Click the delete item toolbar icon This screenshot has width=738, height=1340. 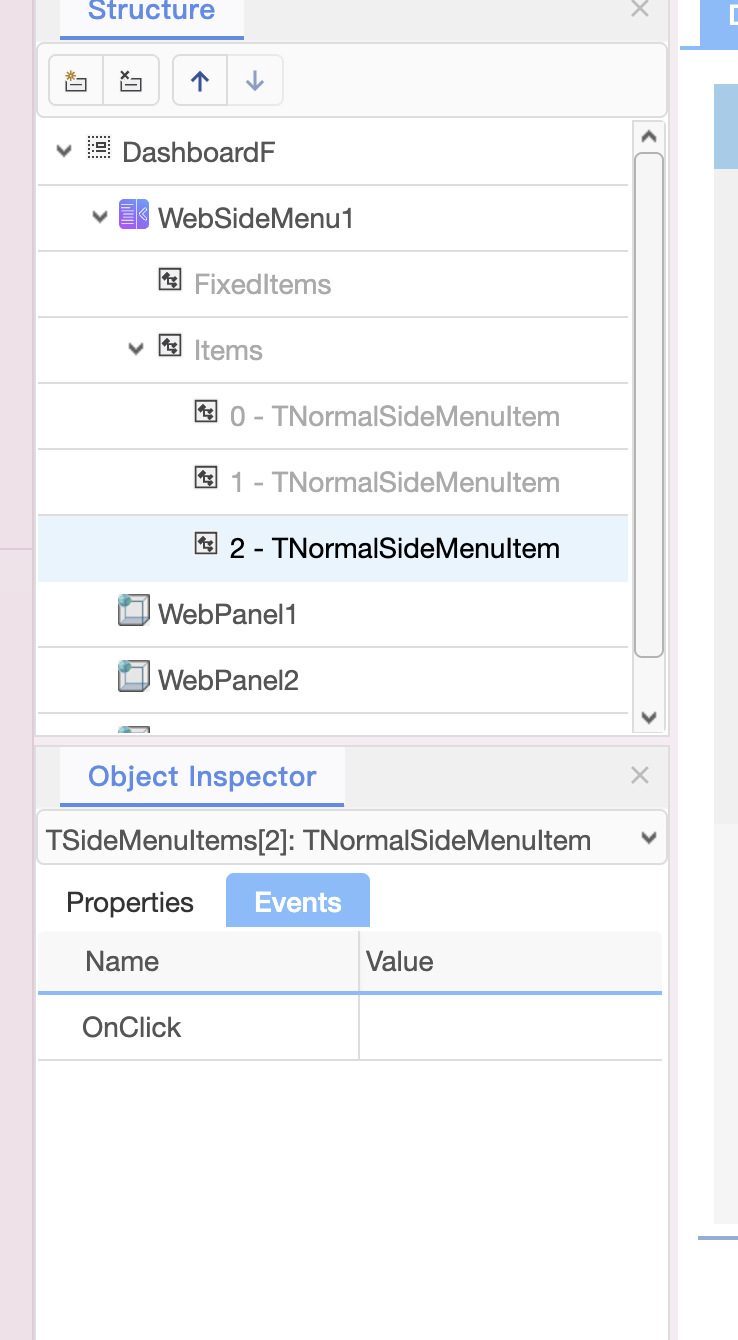click(x=130, y=81)
